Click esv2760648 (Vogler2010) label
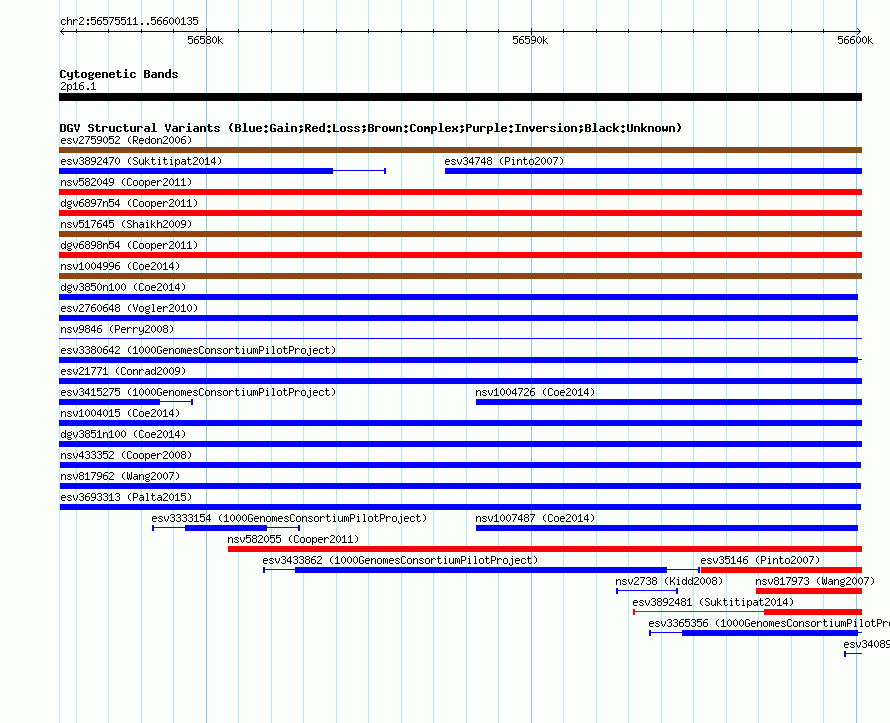 tap(129, 308)
